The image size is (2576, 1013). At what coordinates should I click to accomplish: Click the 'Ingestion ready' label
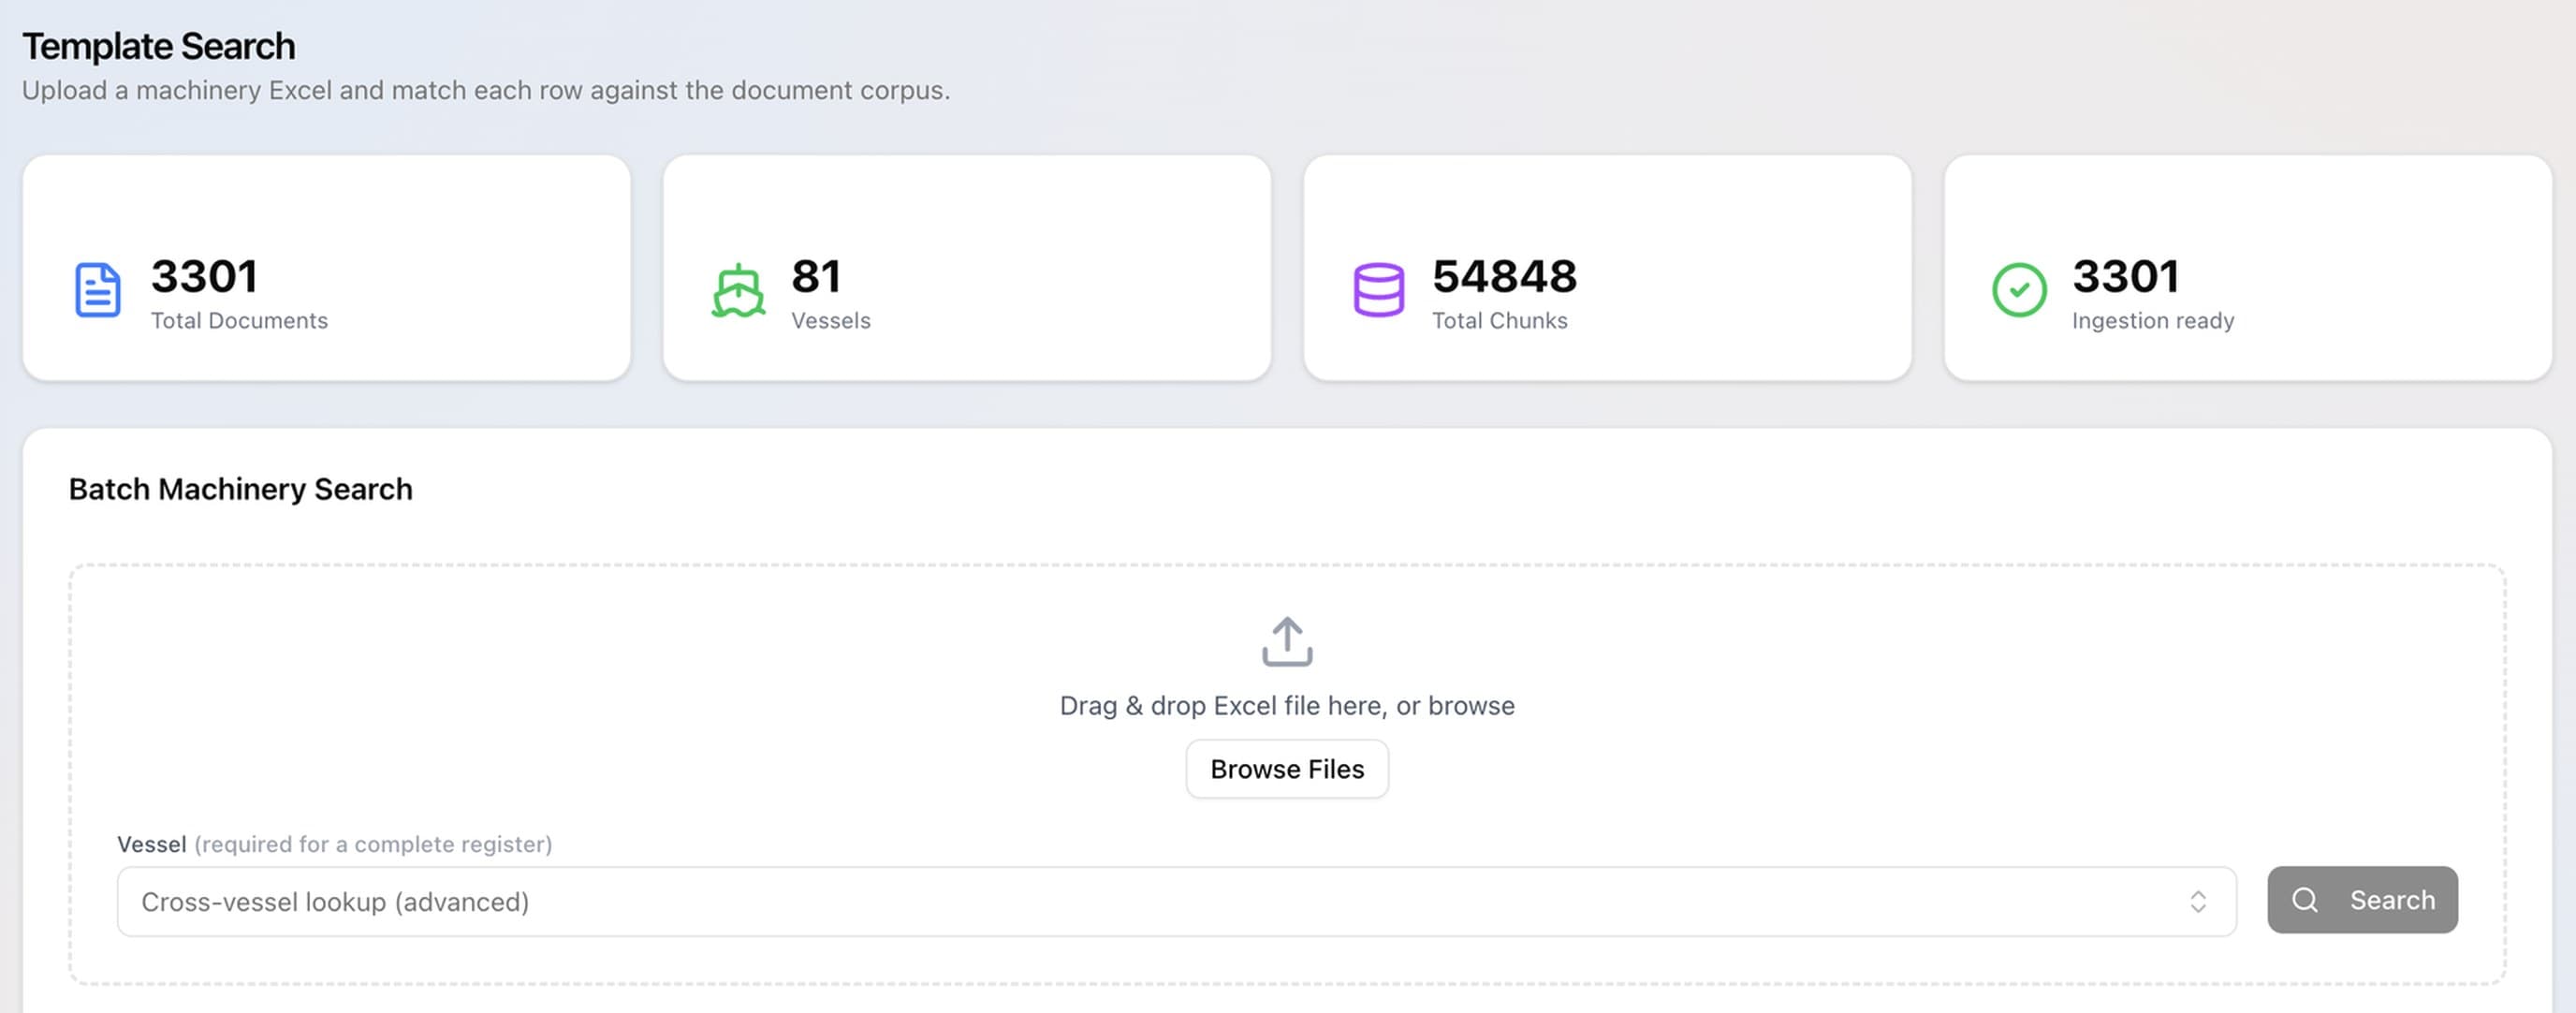pos(2152,320)
